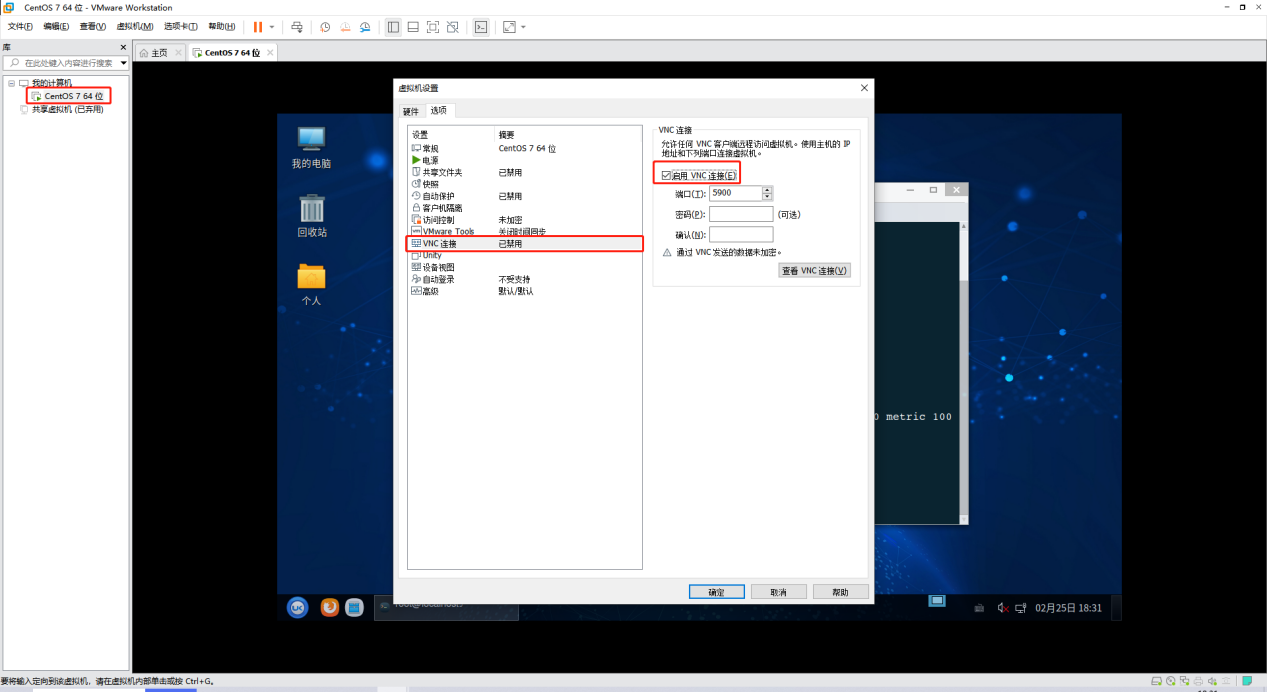Open the 虚拟机 menu
The width and height of the screenshot is (1267, 692).
[135, 27]
